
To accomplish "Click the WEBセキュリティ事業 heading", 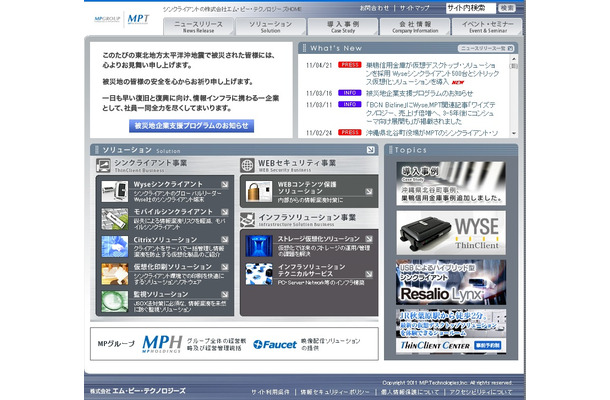I will point(297,163).
